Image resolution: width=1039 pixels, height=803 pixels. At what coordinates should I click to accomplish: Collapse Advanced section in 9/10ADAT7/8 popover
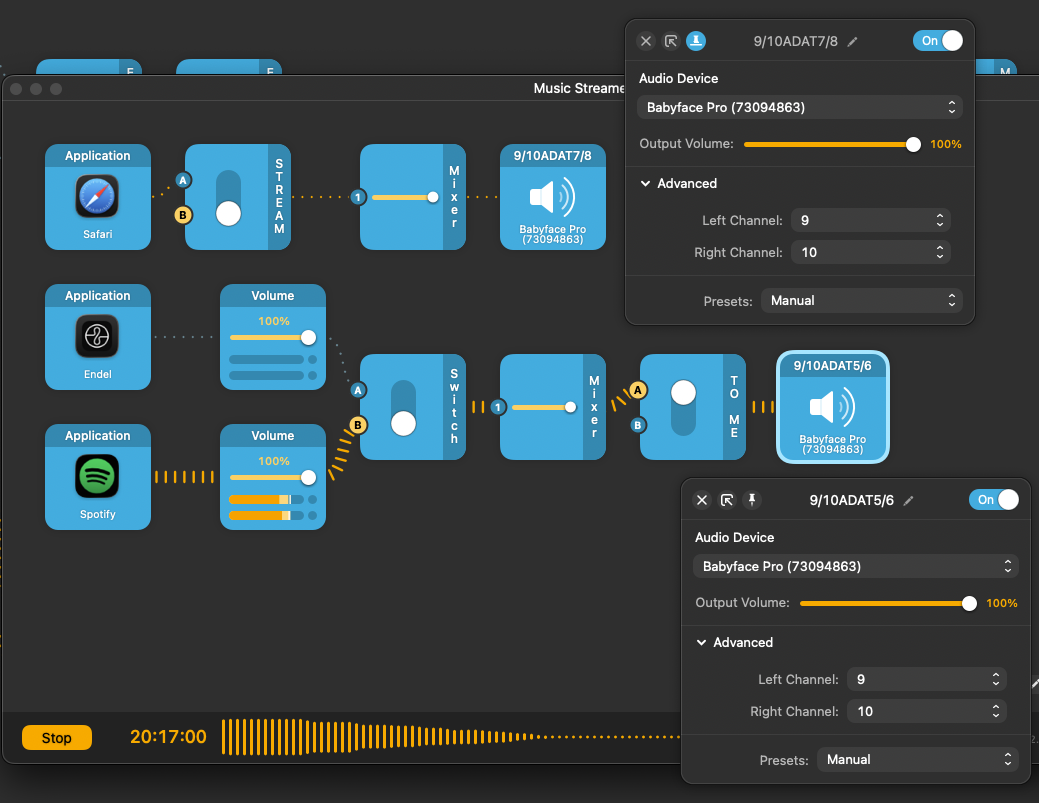pos(645,184)
